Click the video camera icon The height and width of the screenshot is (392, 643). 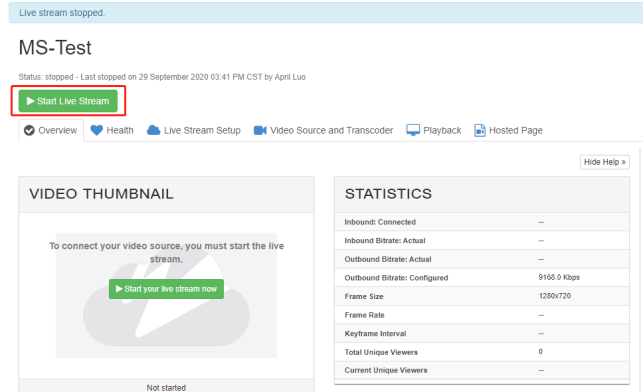260,130
